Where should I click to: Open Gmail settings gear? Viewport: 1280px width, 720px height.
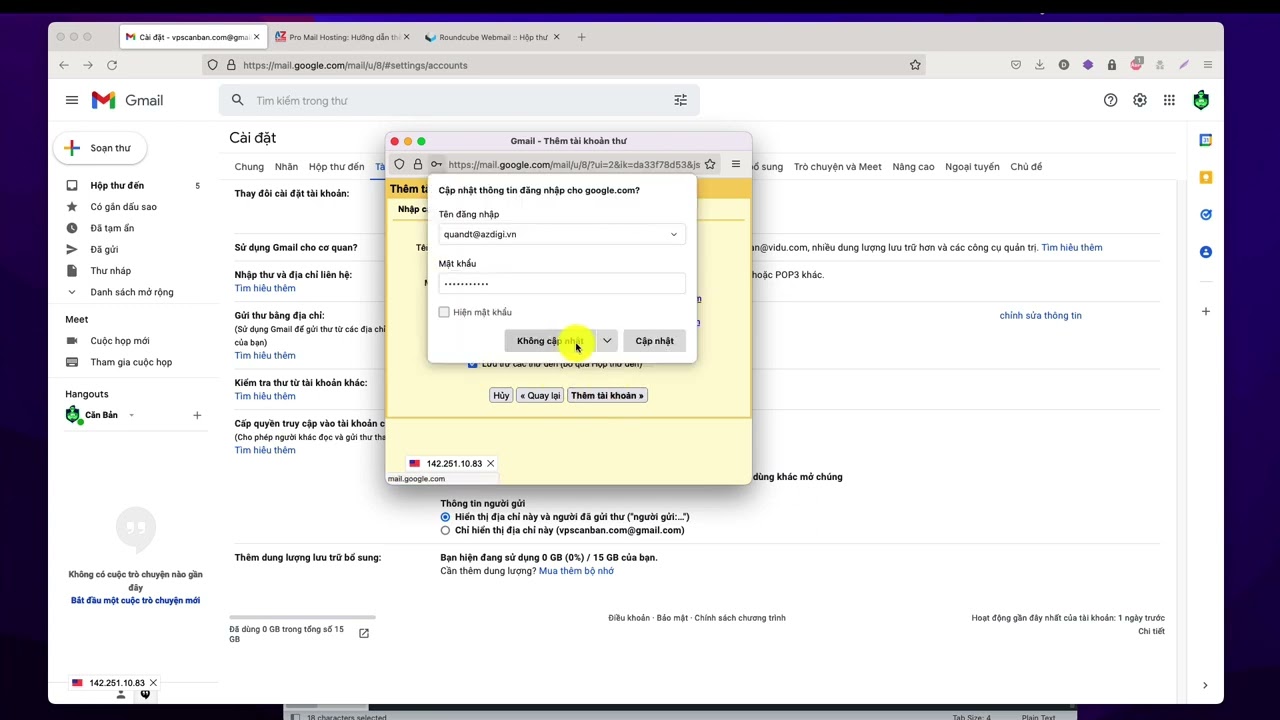point(1140,100)
